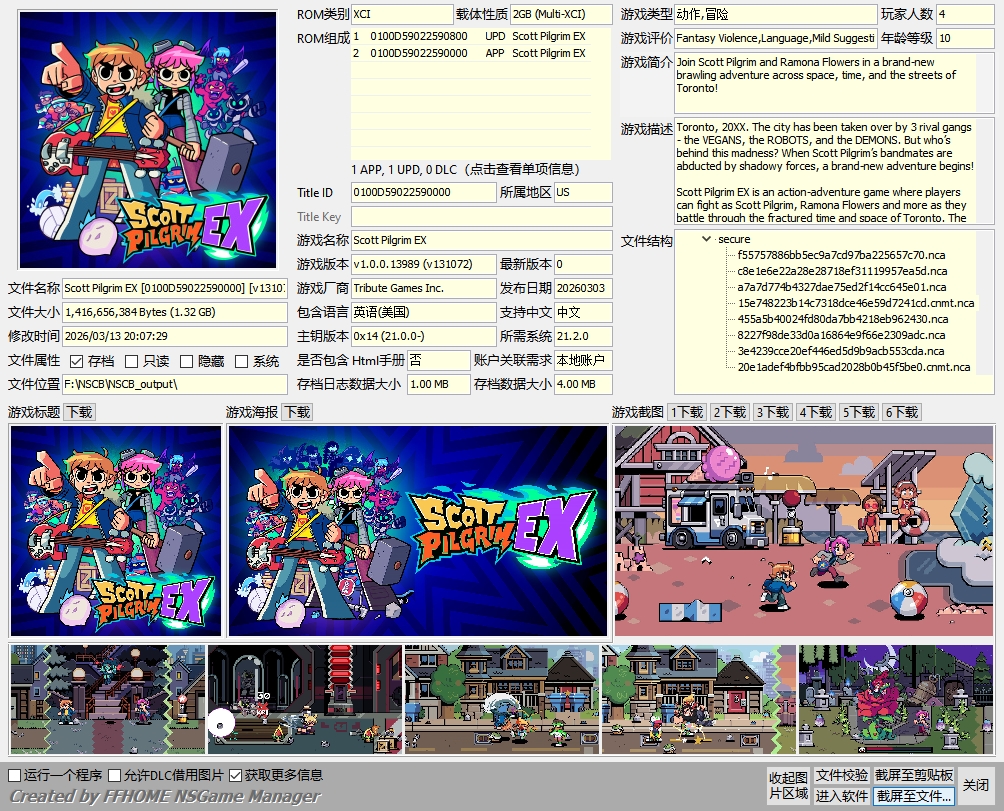Toggle 允许DLC借用图片 option
This screenshot has height=811, width=1004.
click(115, 775)
